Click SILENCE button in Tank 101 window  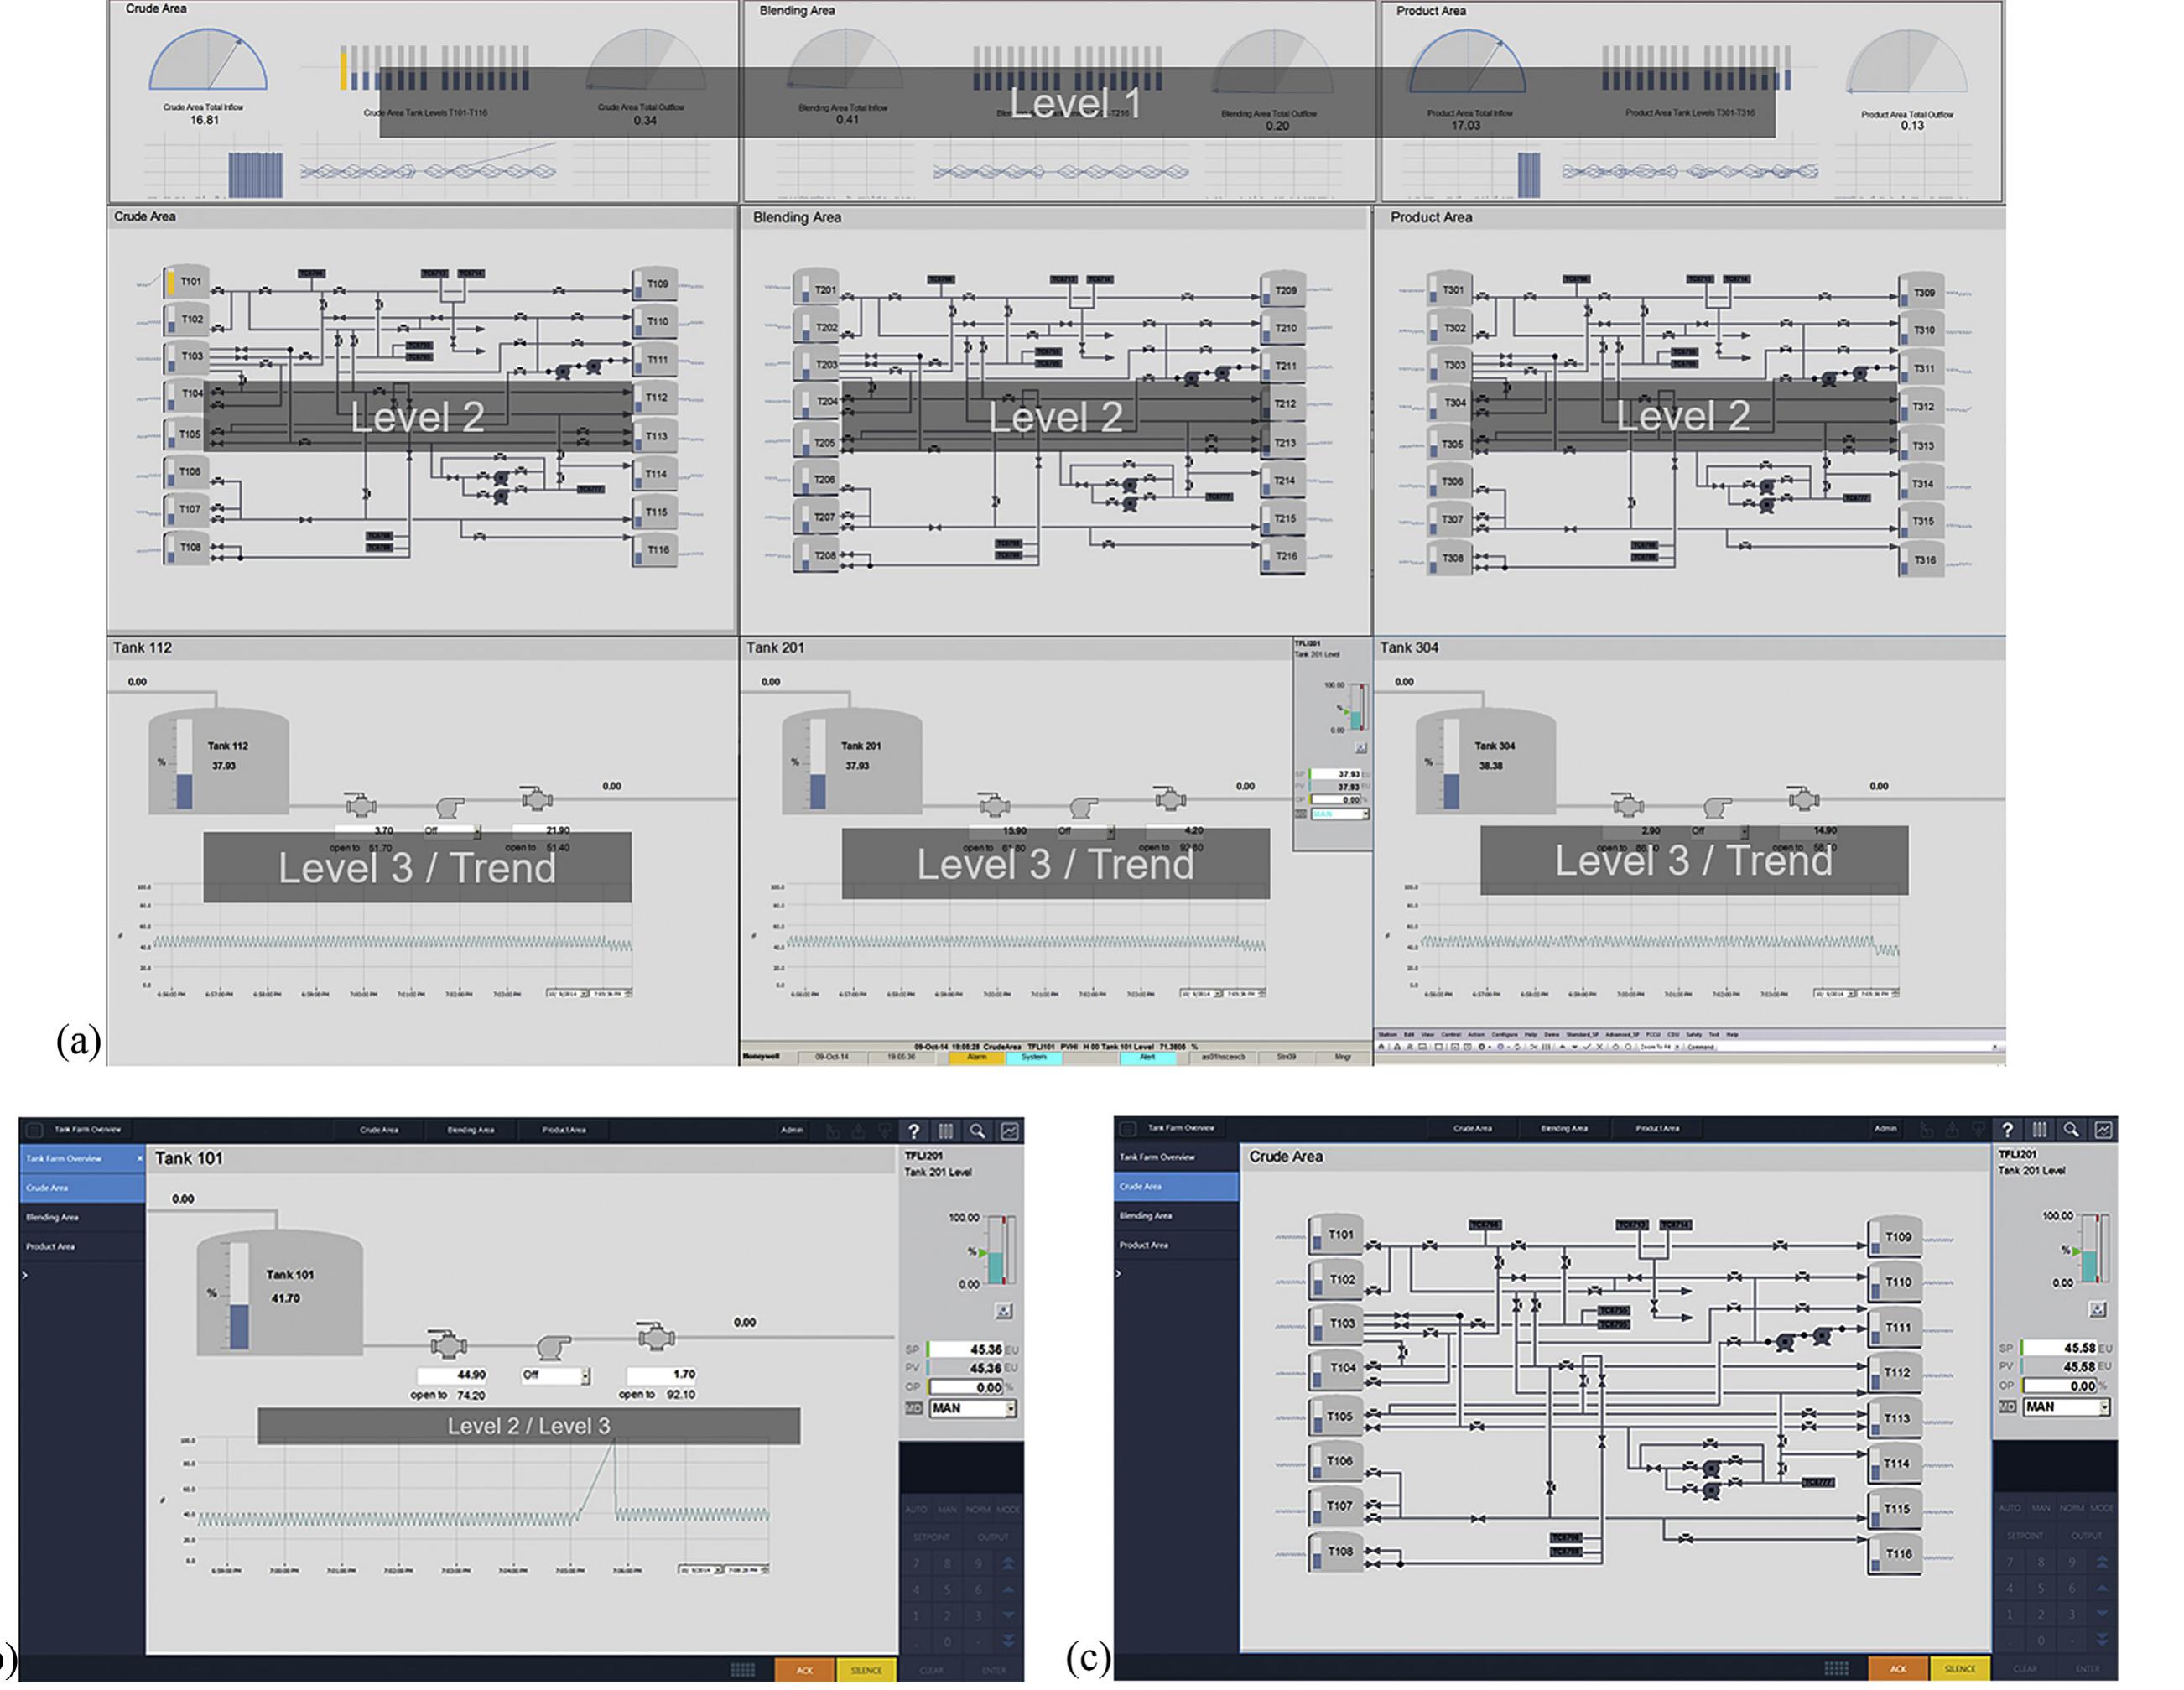point(866,1669)
